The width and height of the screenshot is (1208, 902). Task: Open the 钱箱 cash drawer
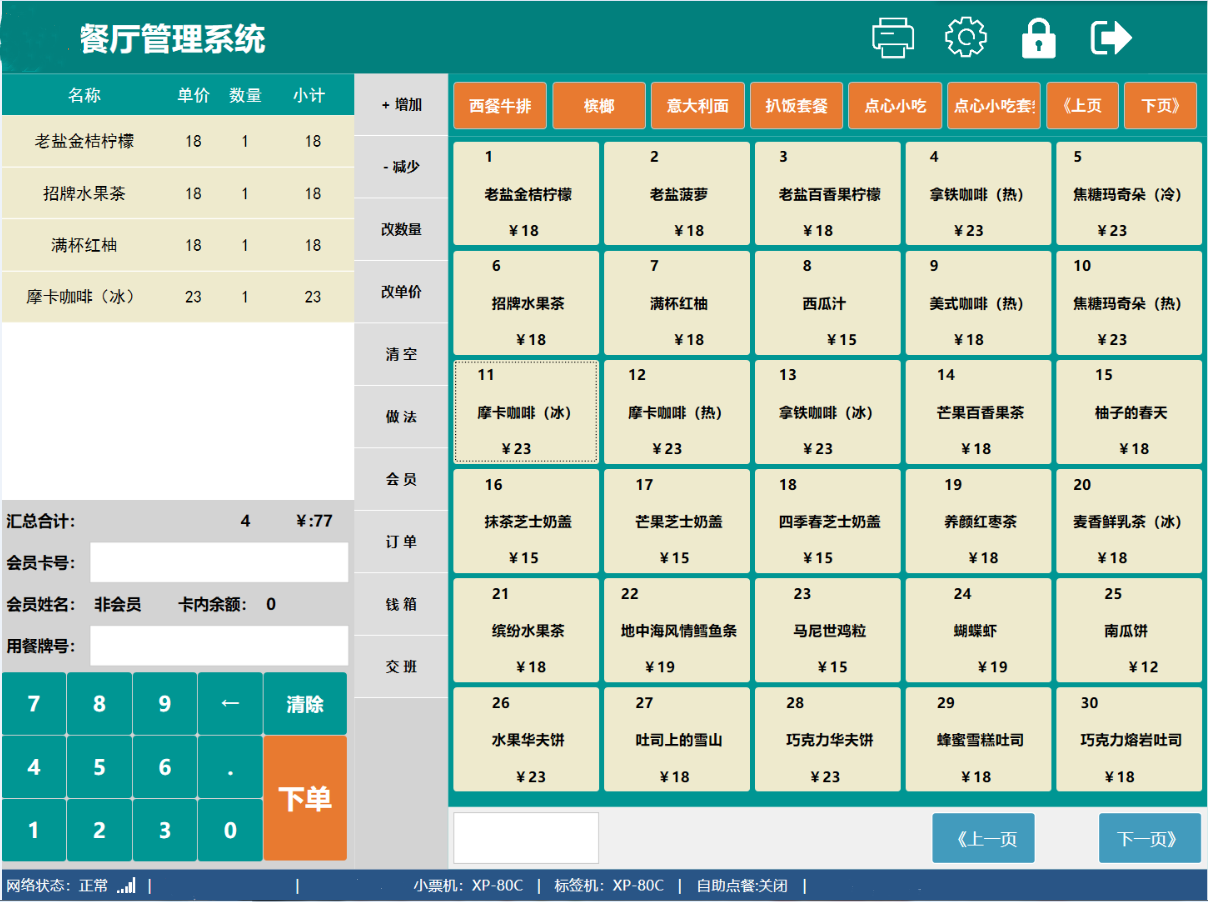401,604
